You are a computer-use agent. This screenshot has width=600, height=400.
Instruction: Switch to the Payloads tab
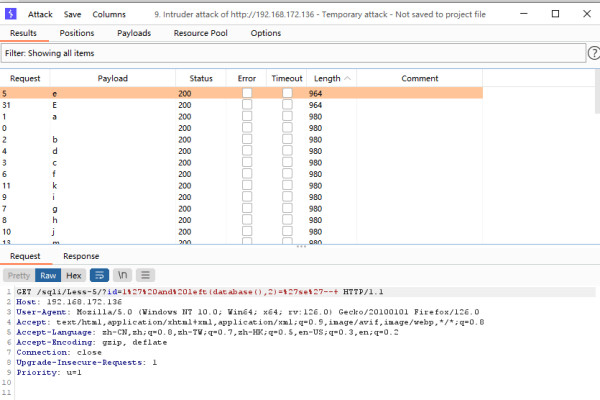pyautogui.click(x=134, y=33)
